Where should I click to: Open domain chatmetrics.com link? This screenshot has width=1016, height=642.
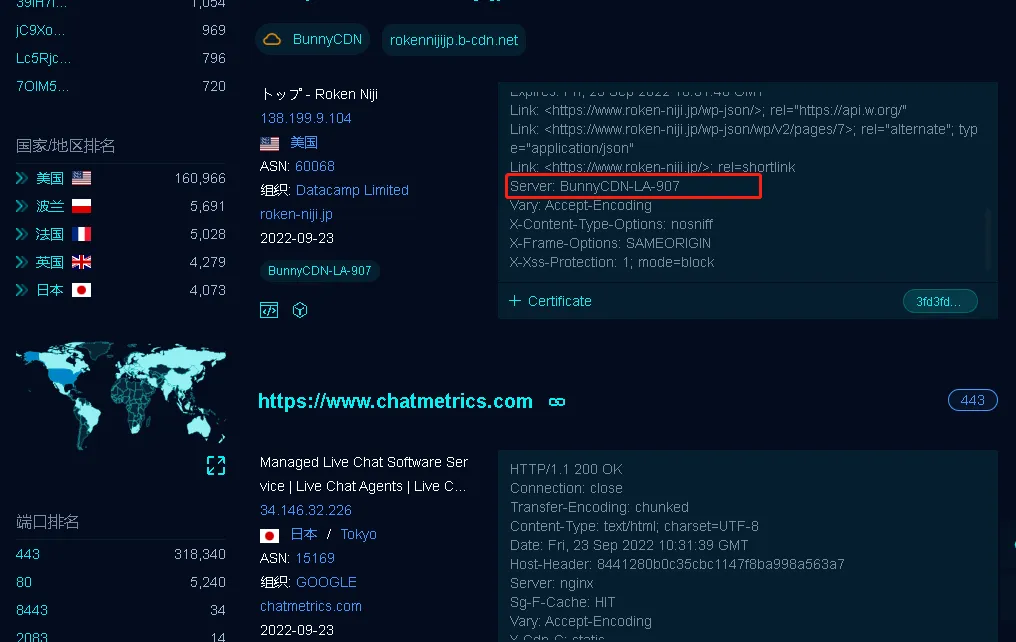tap(311, 606)
